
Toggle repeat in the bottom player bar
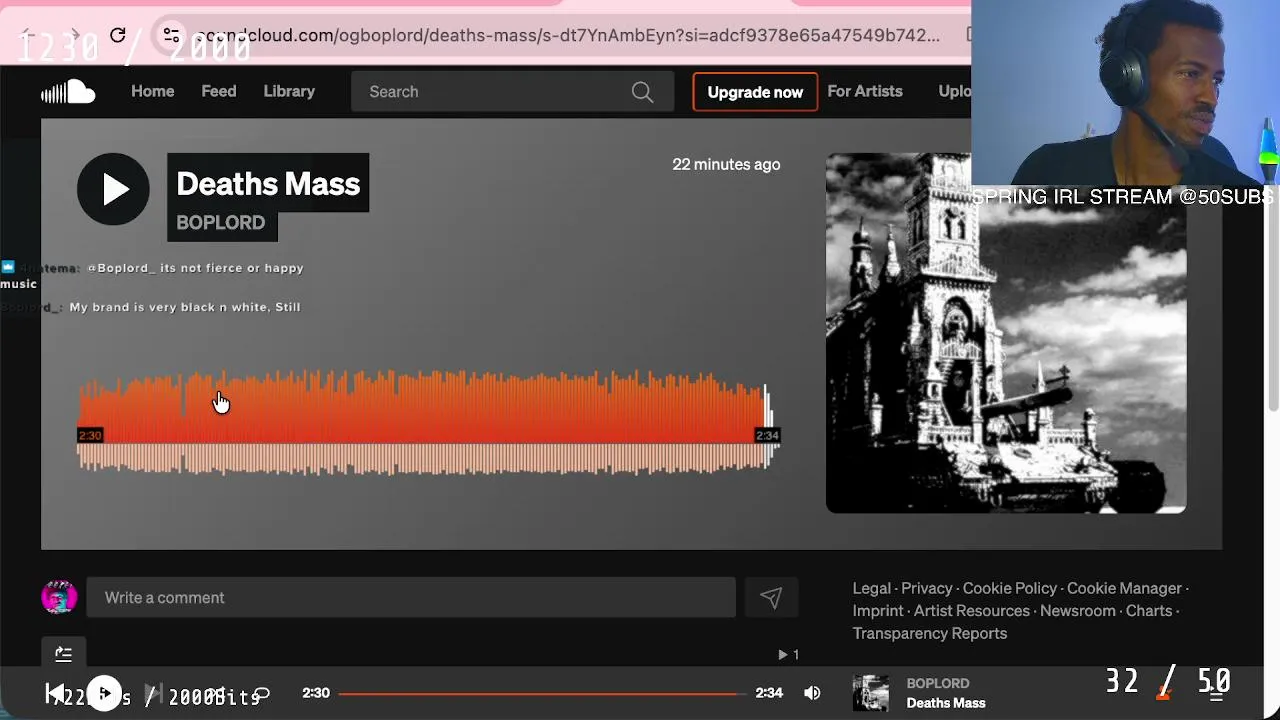[x=262, y=693]
